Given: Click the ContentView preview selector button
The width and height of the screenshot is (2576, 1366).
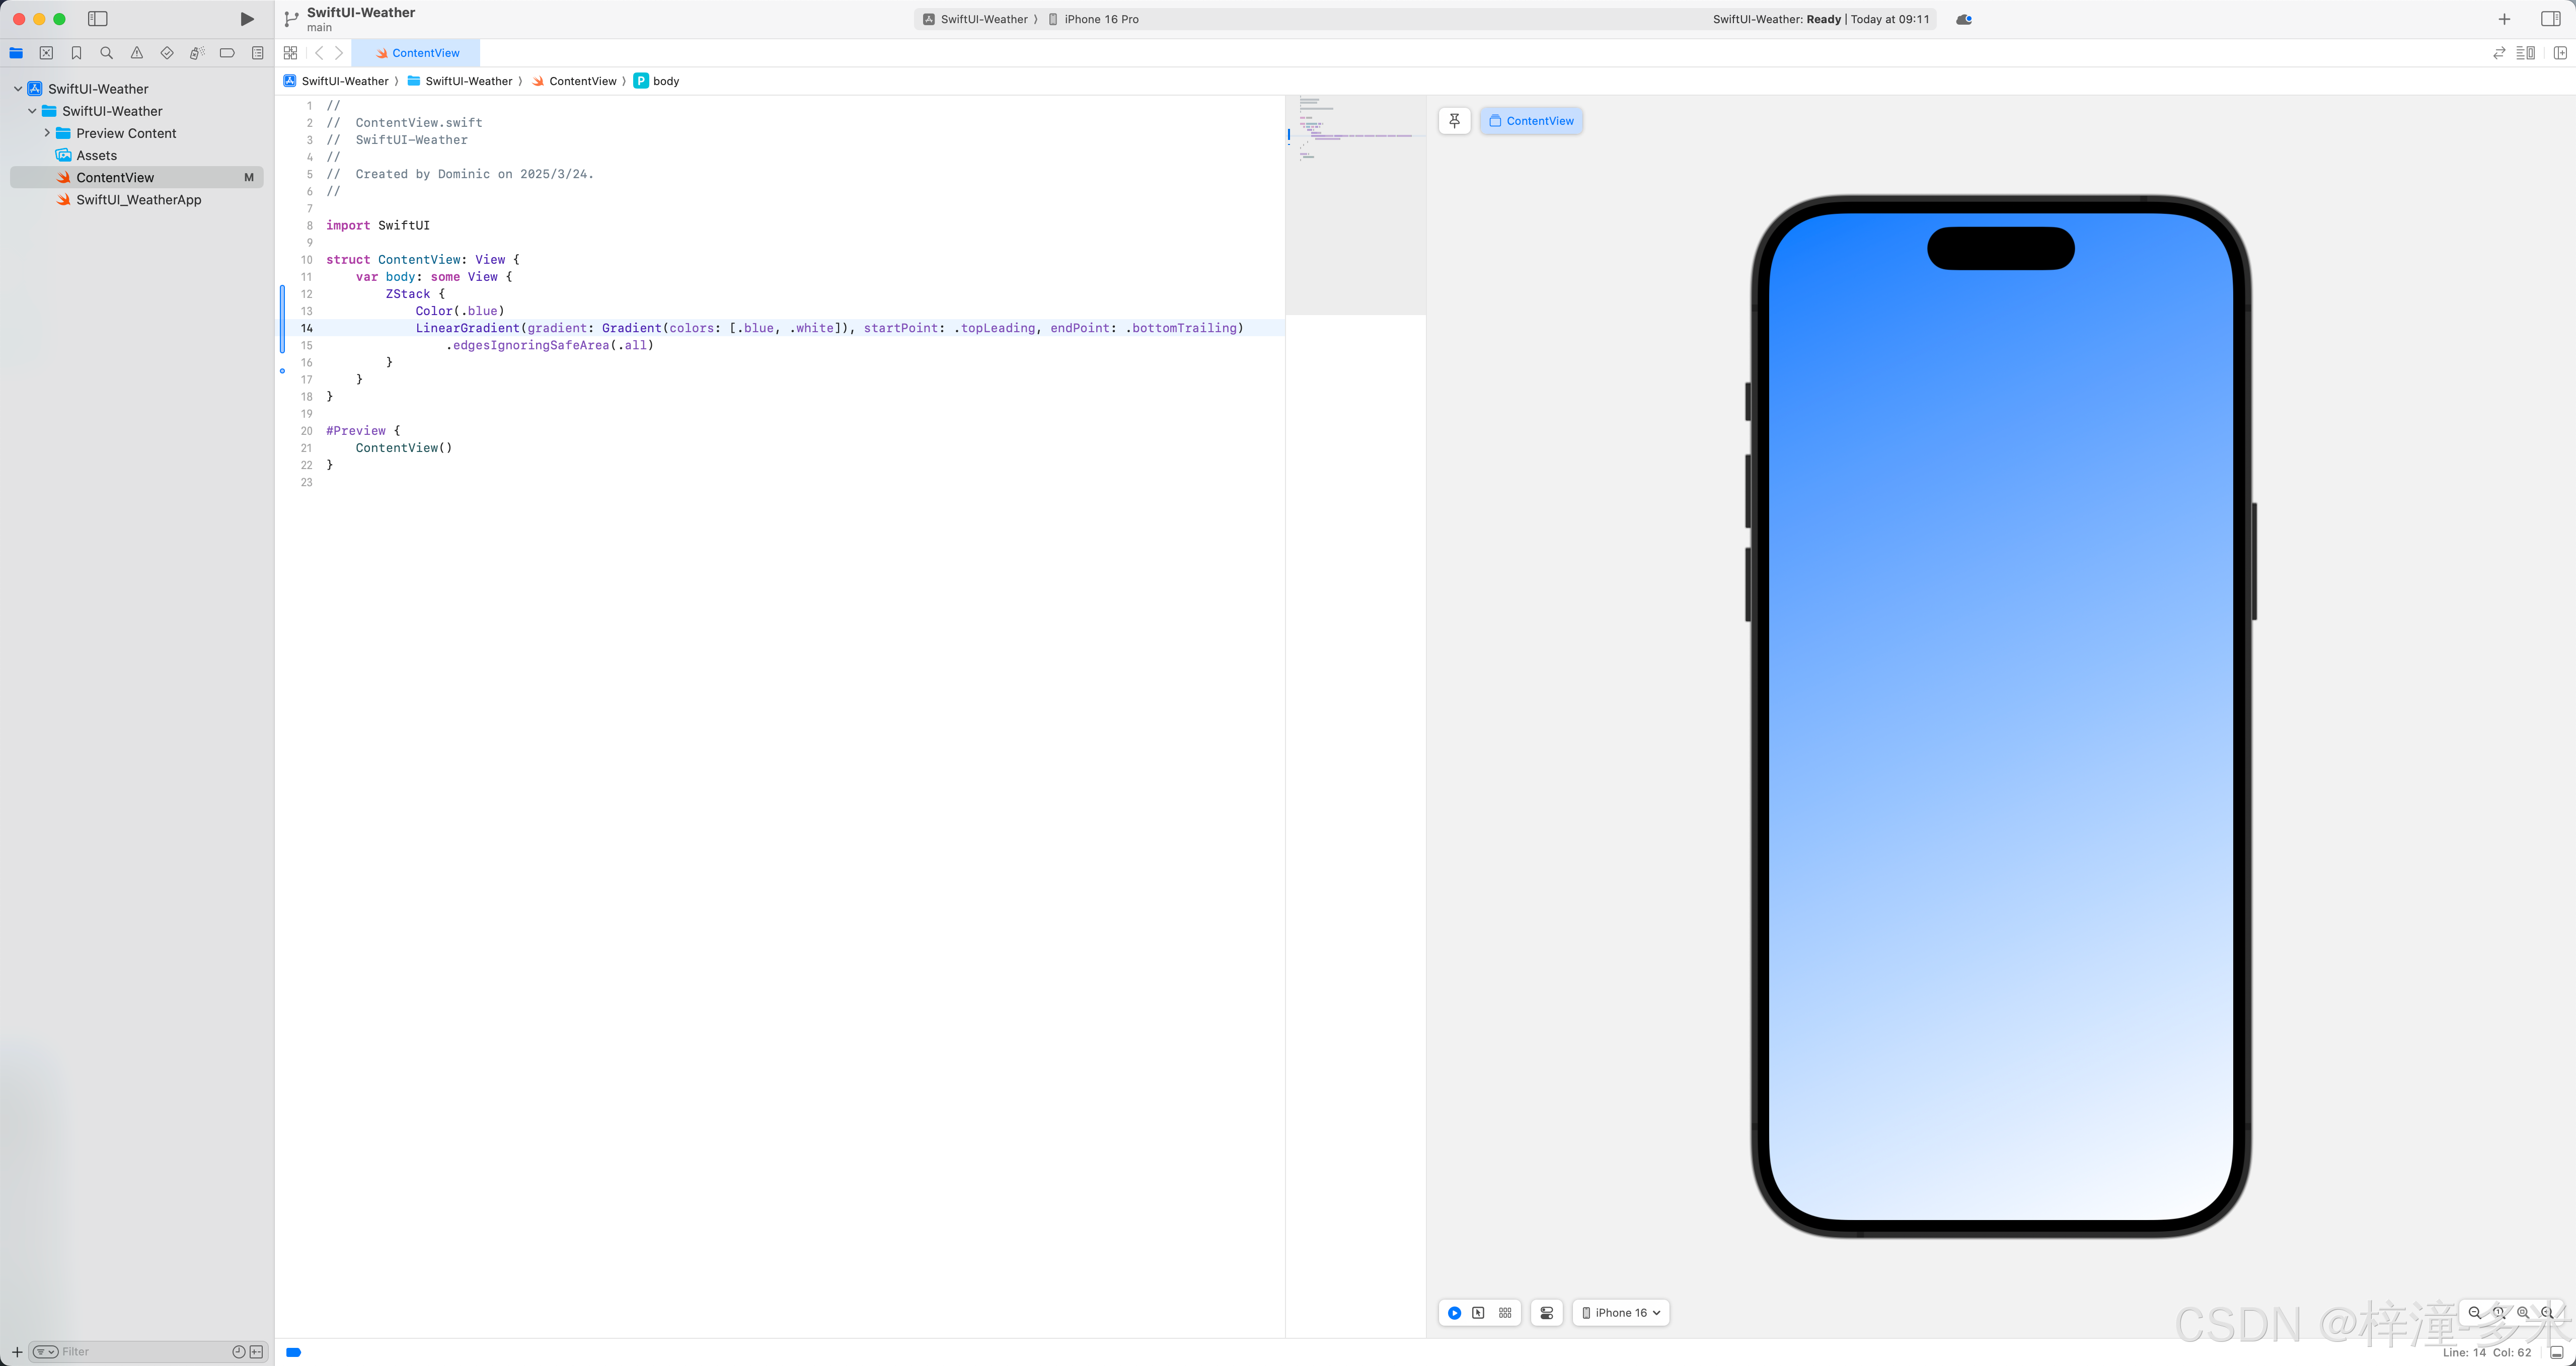Looking at the screenshot, I should tap(1531, 121).
